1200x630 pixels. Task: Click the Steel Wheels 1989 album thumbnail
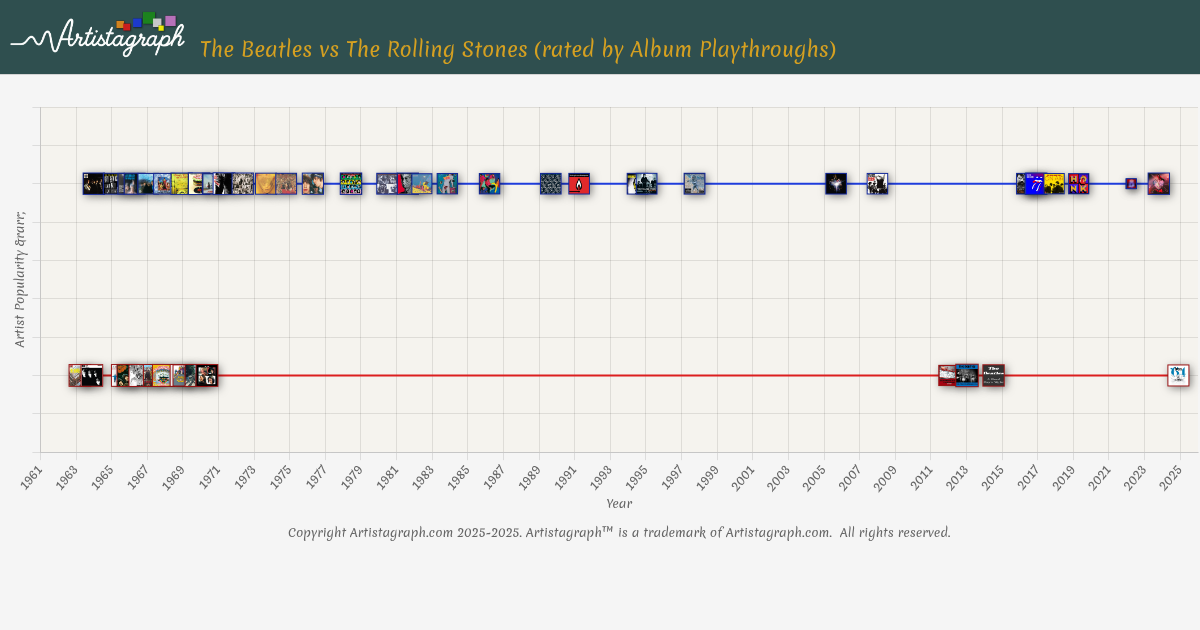tap(551, 184)
